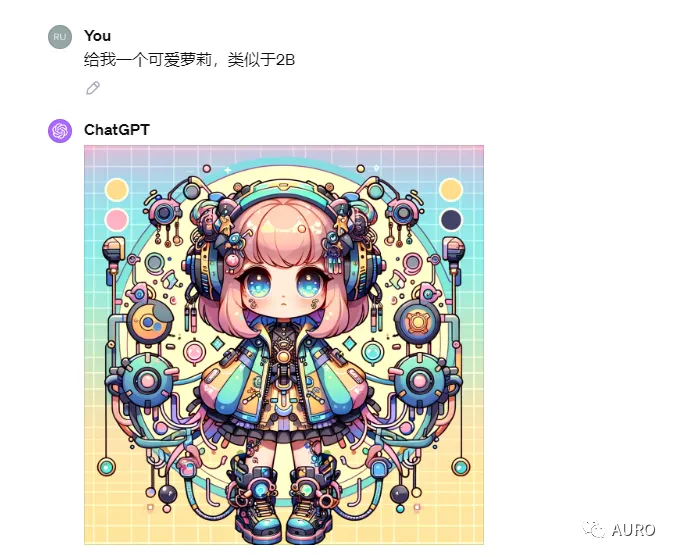The height and width of the screenshot is (557, 677).
Task: Click the green headband visor on girl's head
Action: point(283,190)
